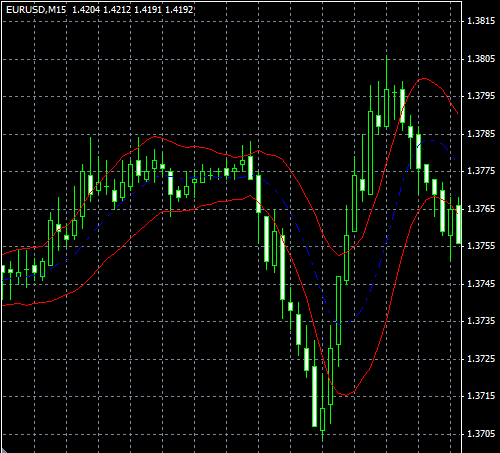Viewport: 500px width, 453px height.
Task: Click the 1.4204 open price in header
Action: tap(86, 10)
